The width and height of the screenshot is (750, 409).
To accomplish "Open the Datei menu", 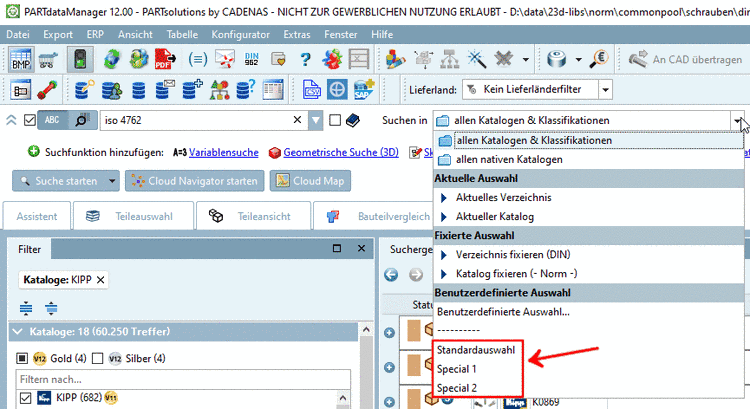I will click(x=18, y=34).
